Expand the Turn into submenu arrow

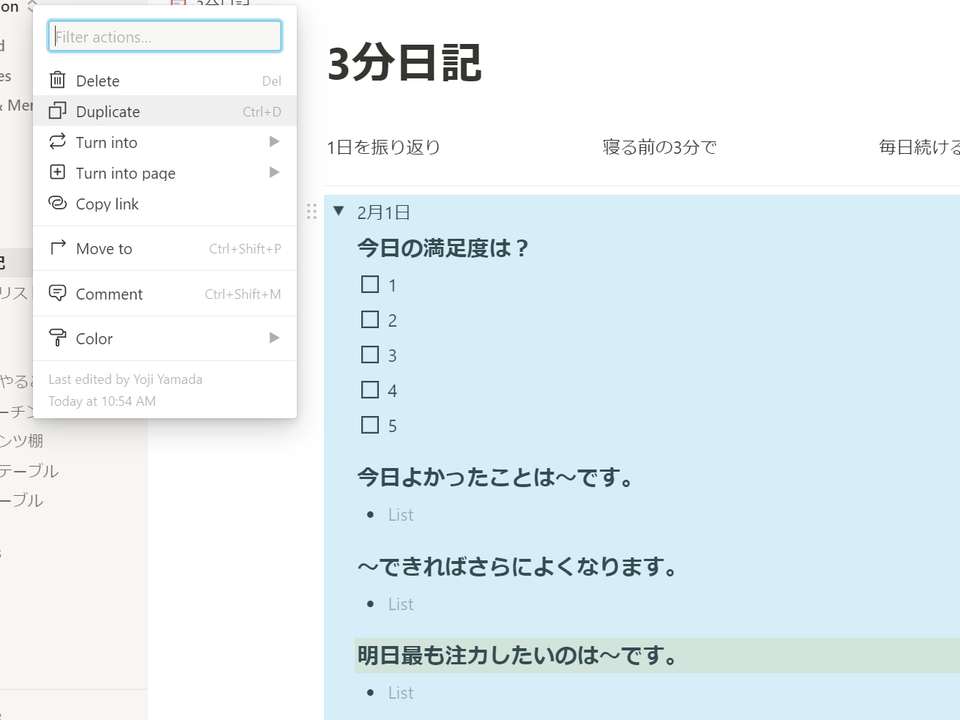(274, 141)
